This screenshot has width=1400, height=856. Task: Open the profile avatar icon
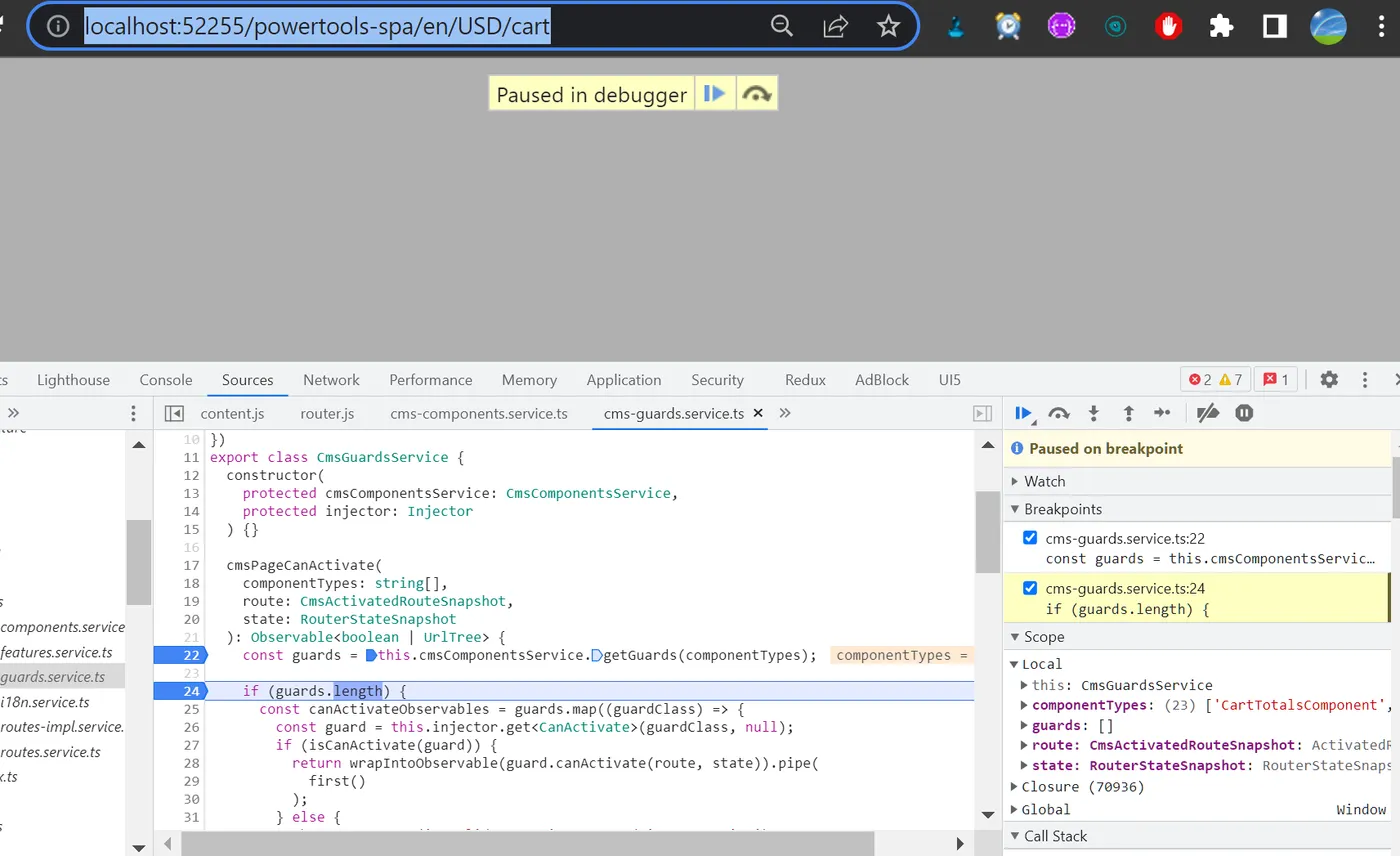(1328, 26)
